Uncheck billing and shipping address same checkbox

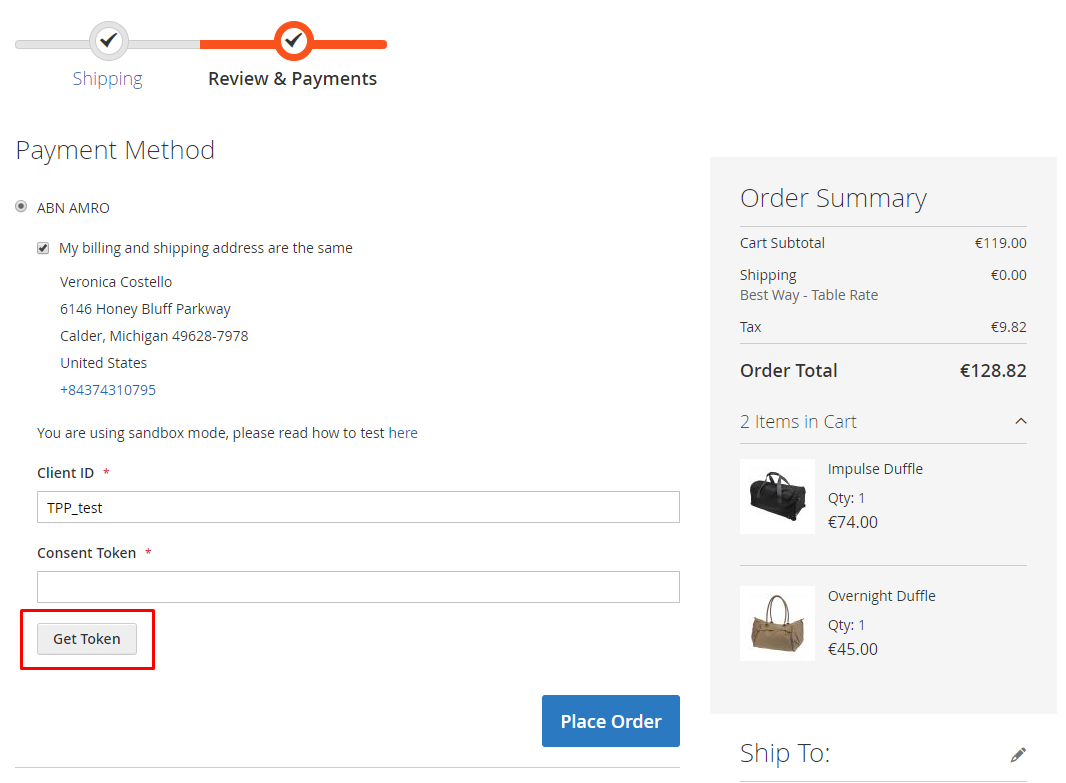coord(44,248)
